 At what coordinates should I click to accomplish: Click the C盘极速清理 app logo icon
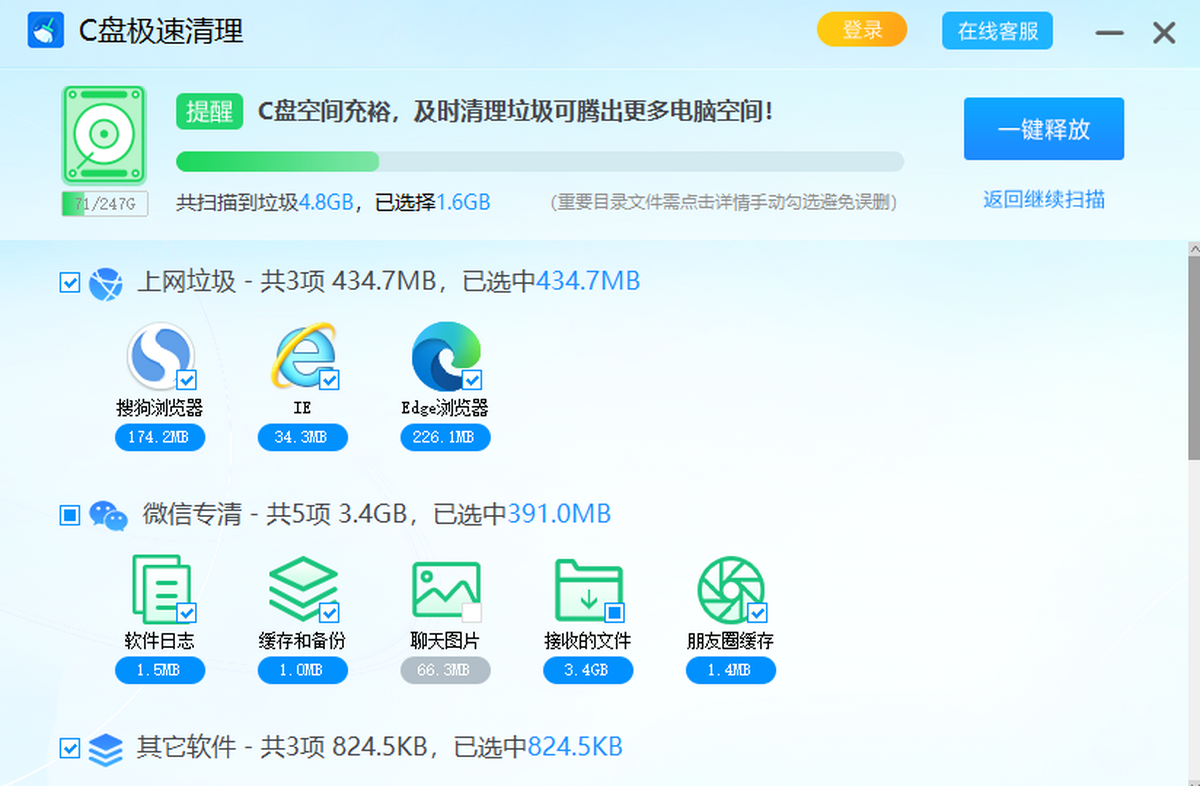coord(46,31)
